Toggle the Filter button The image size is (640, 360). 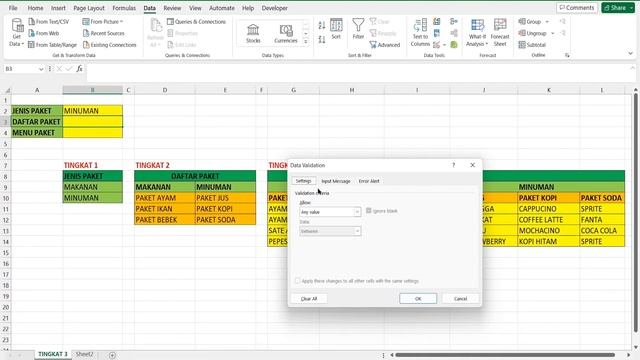pyautogui.click(x=358, y=29)
